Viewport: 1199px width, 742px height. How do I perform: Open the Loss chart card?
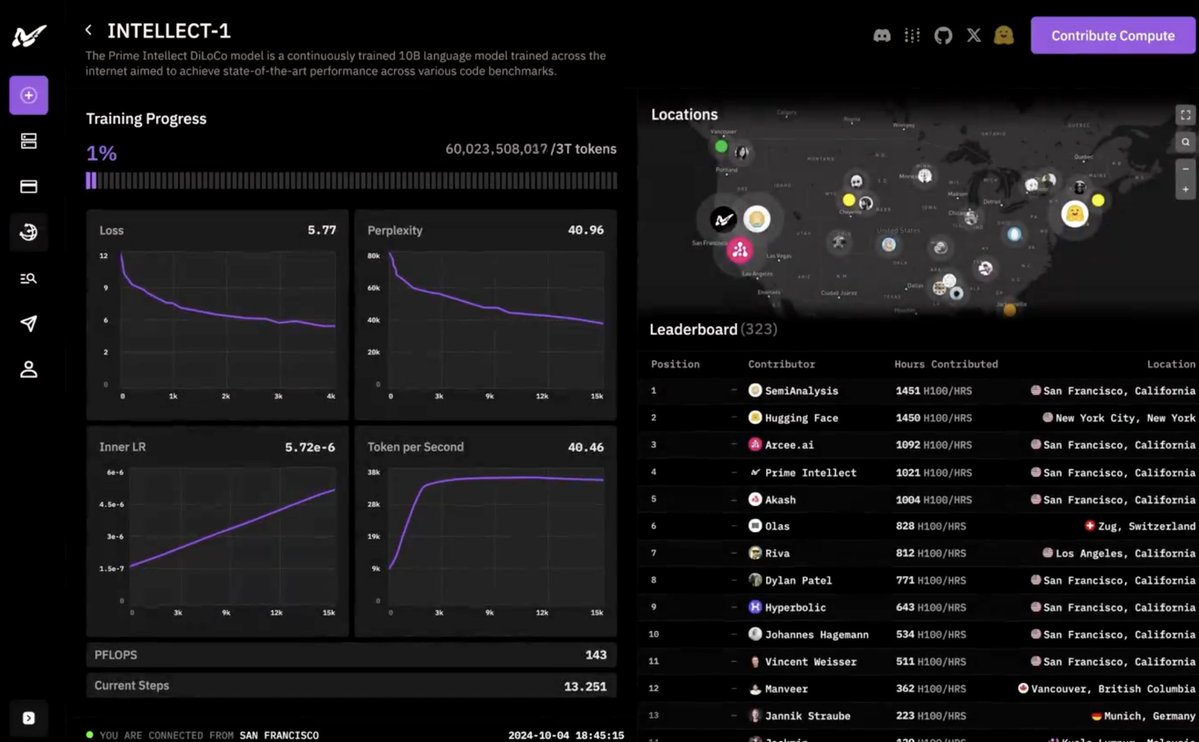click(217, 315)
